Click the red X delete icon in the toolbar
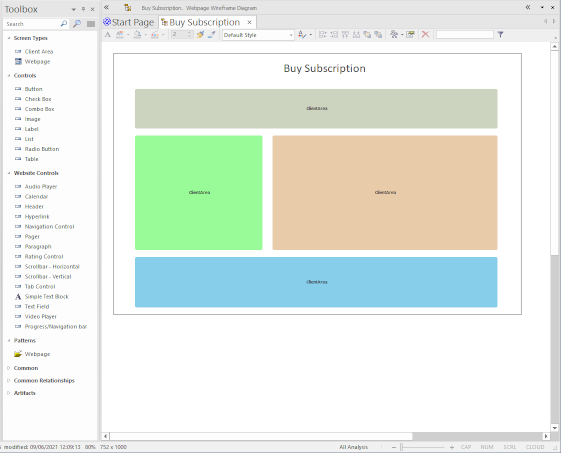 click(425, 34)
